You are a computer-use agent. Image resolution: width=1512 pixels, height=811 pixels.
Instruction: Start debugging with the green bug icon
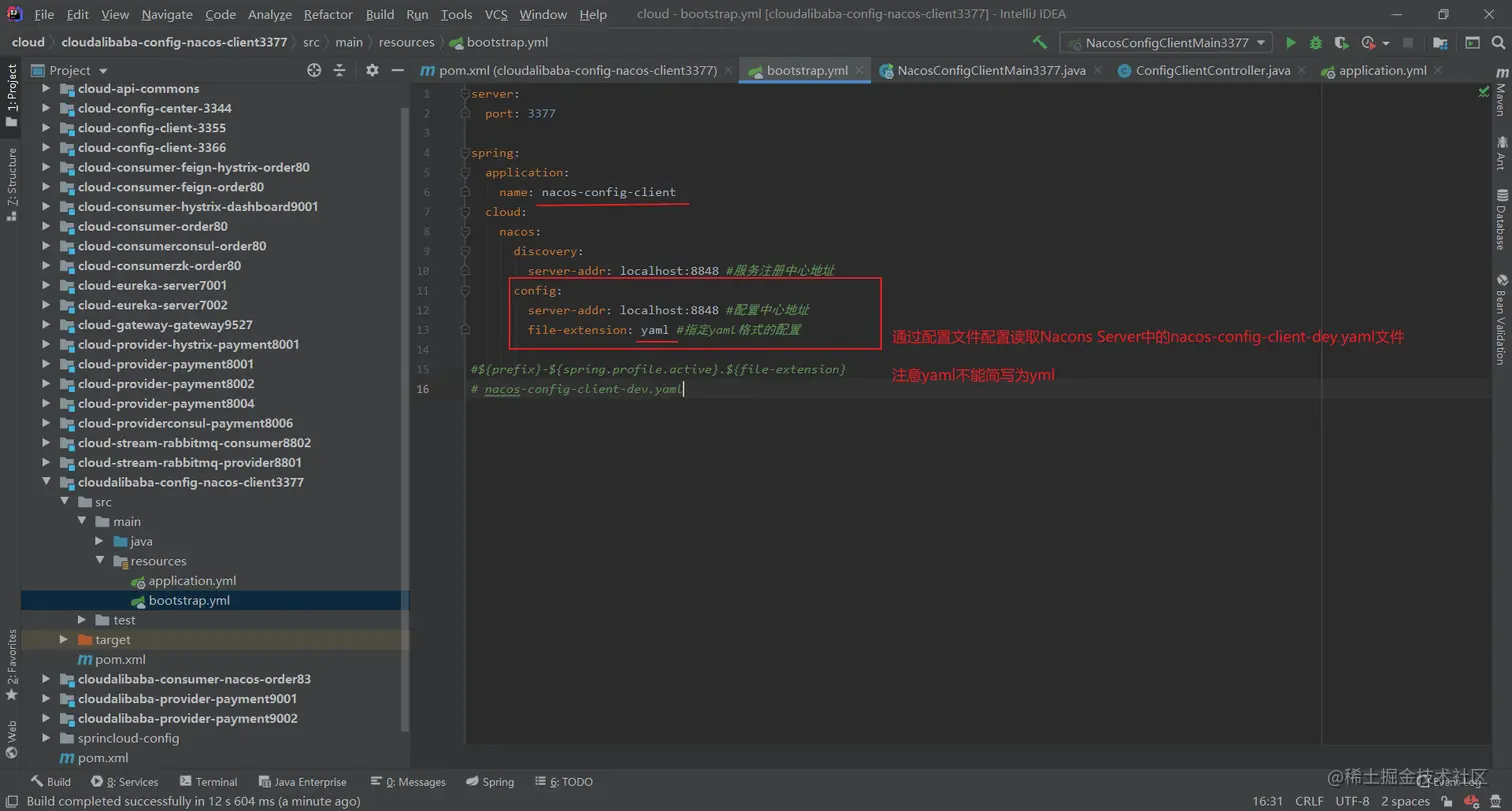pos(1316,43)
